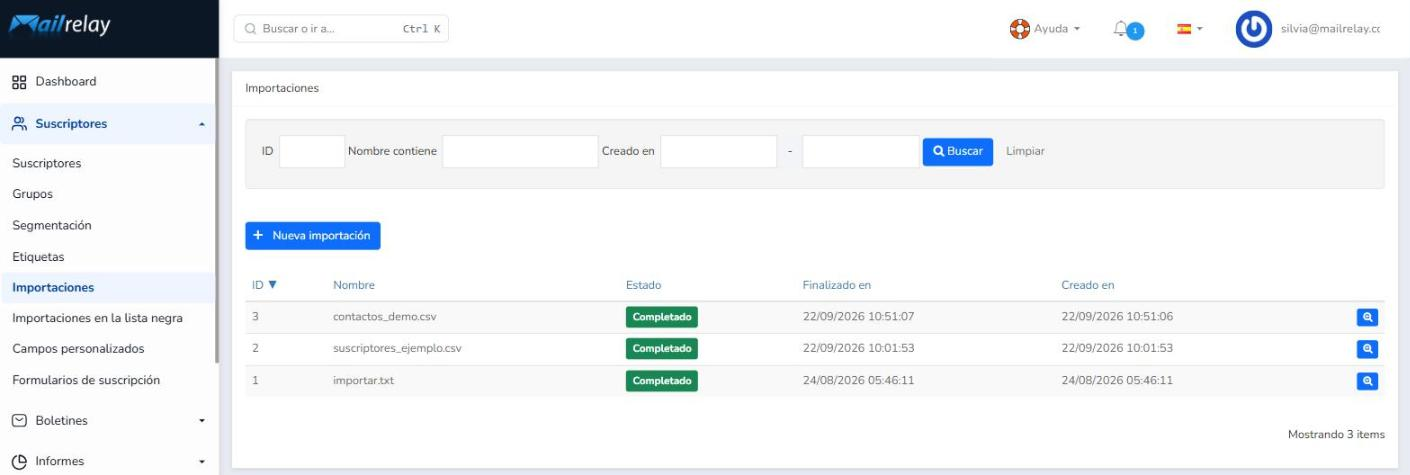Click the Buscar o ir a search box

coord(341,29)
